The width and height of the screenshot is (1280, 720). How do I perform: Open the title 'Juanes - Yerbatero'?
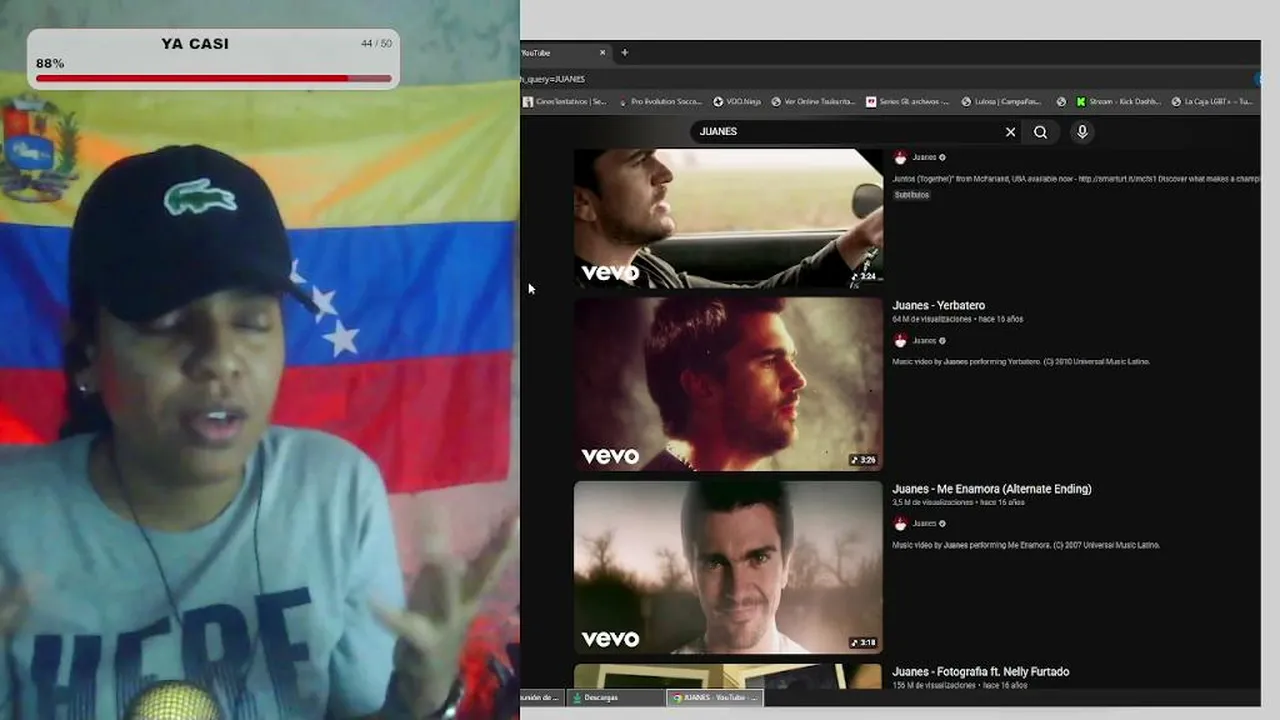938,305
